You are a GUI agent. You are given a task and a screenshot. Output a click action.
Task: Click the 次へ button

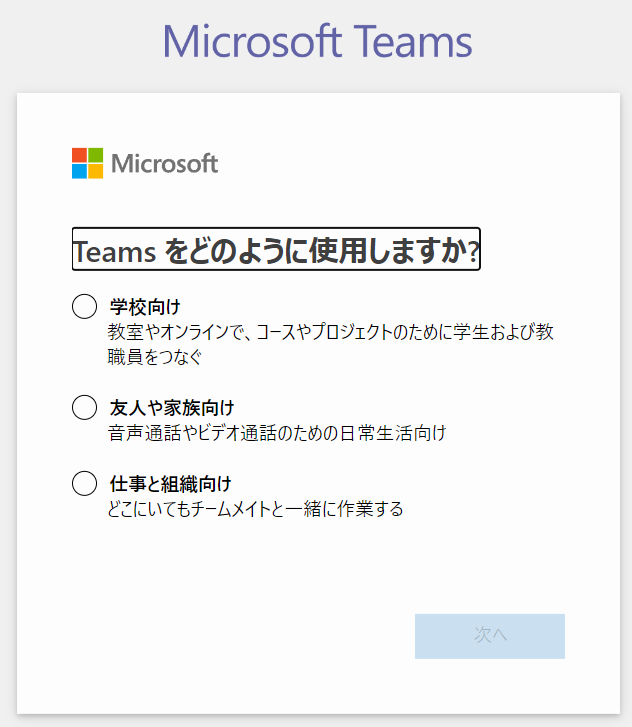(490, 636)
